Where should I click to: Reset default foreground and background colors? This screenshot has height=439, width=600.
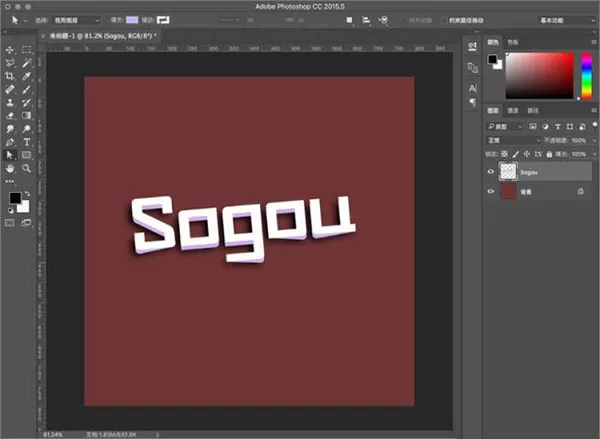pyautogui.click(x=11, y=211)
